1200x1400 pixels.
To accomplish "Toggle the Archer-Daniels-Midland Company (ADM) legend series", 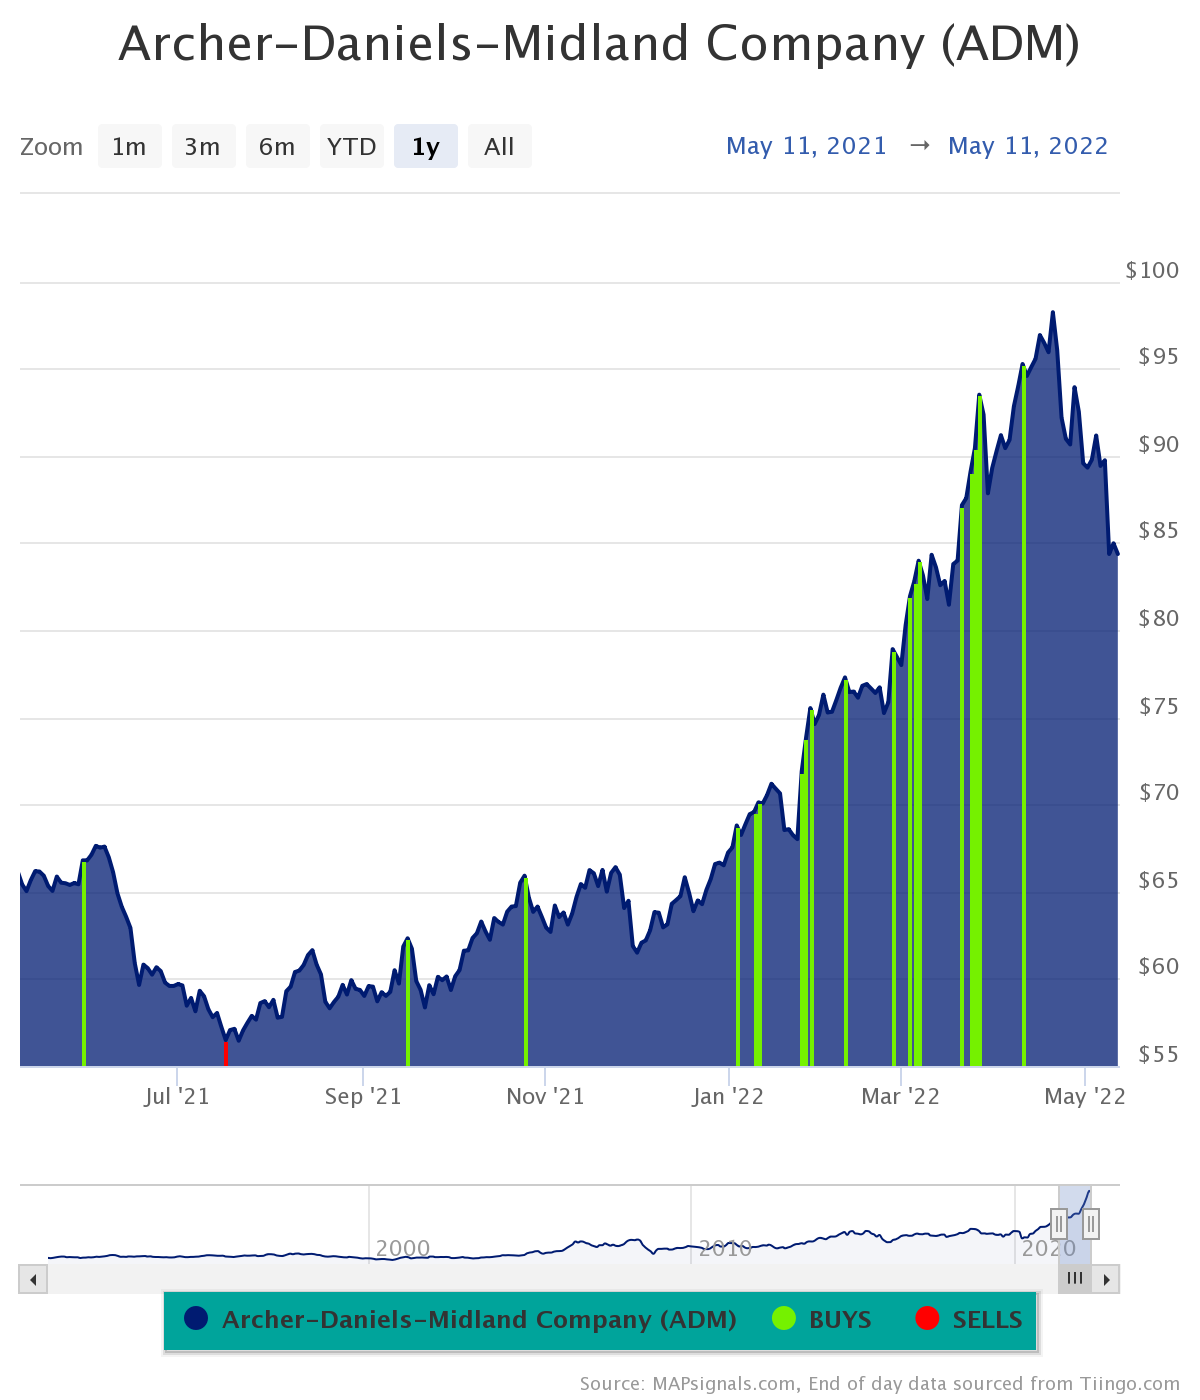I will (461, 1319).
